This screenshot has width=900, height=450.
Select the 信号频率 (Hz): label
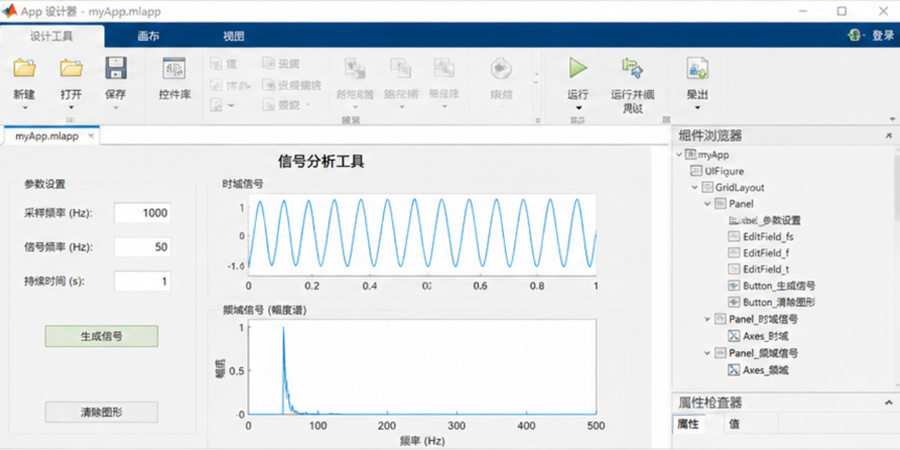pyautogui.click(x=58, y=247)
